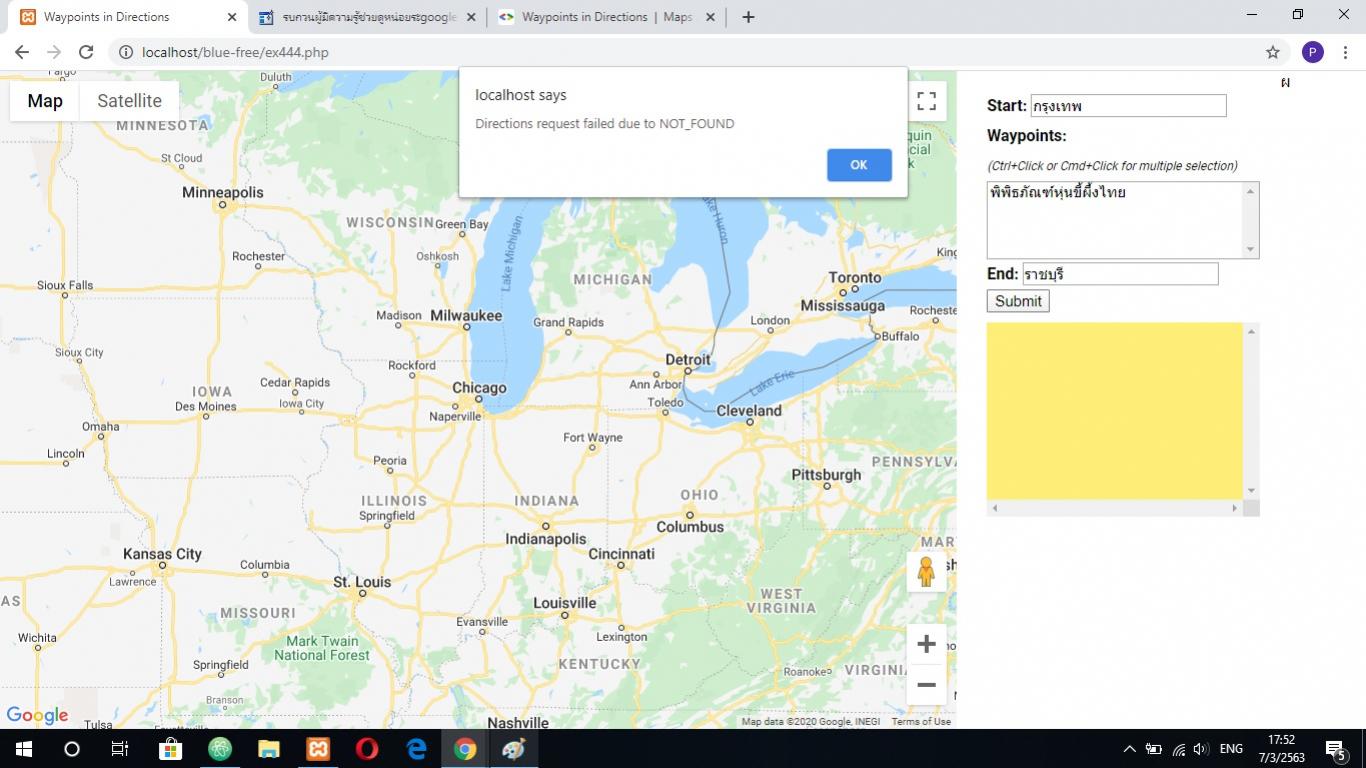Open the paint palette app on taskbar
This screenshot has height=768, width=1366.
pyautogui.click(x=514, y=749)
